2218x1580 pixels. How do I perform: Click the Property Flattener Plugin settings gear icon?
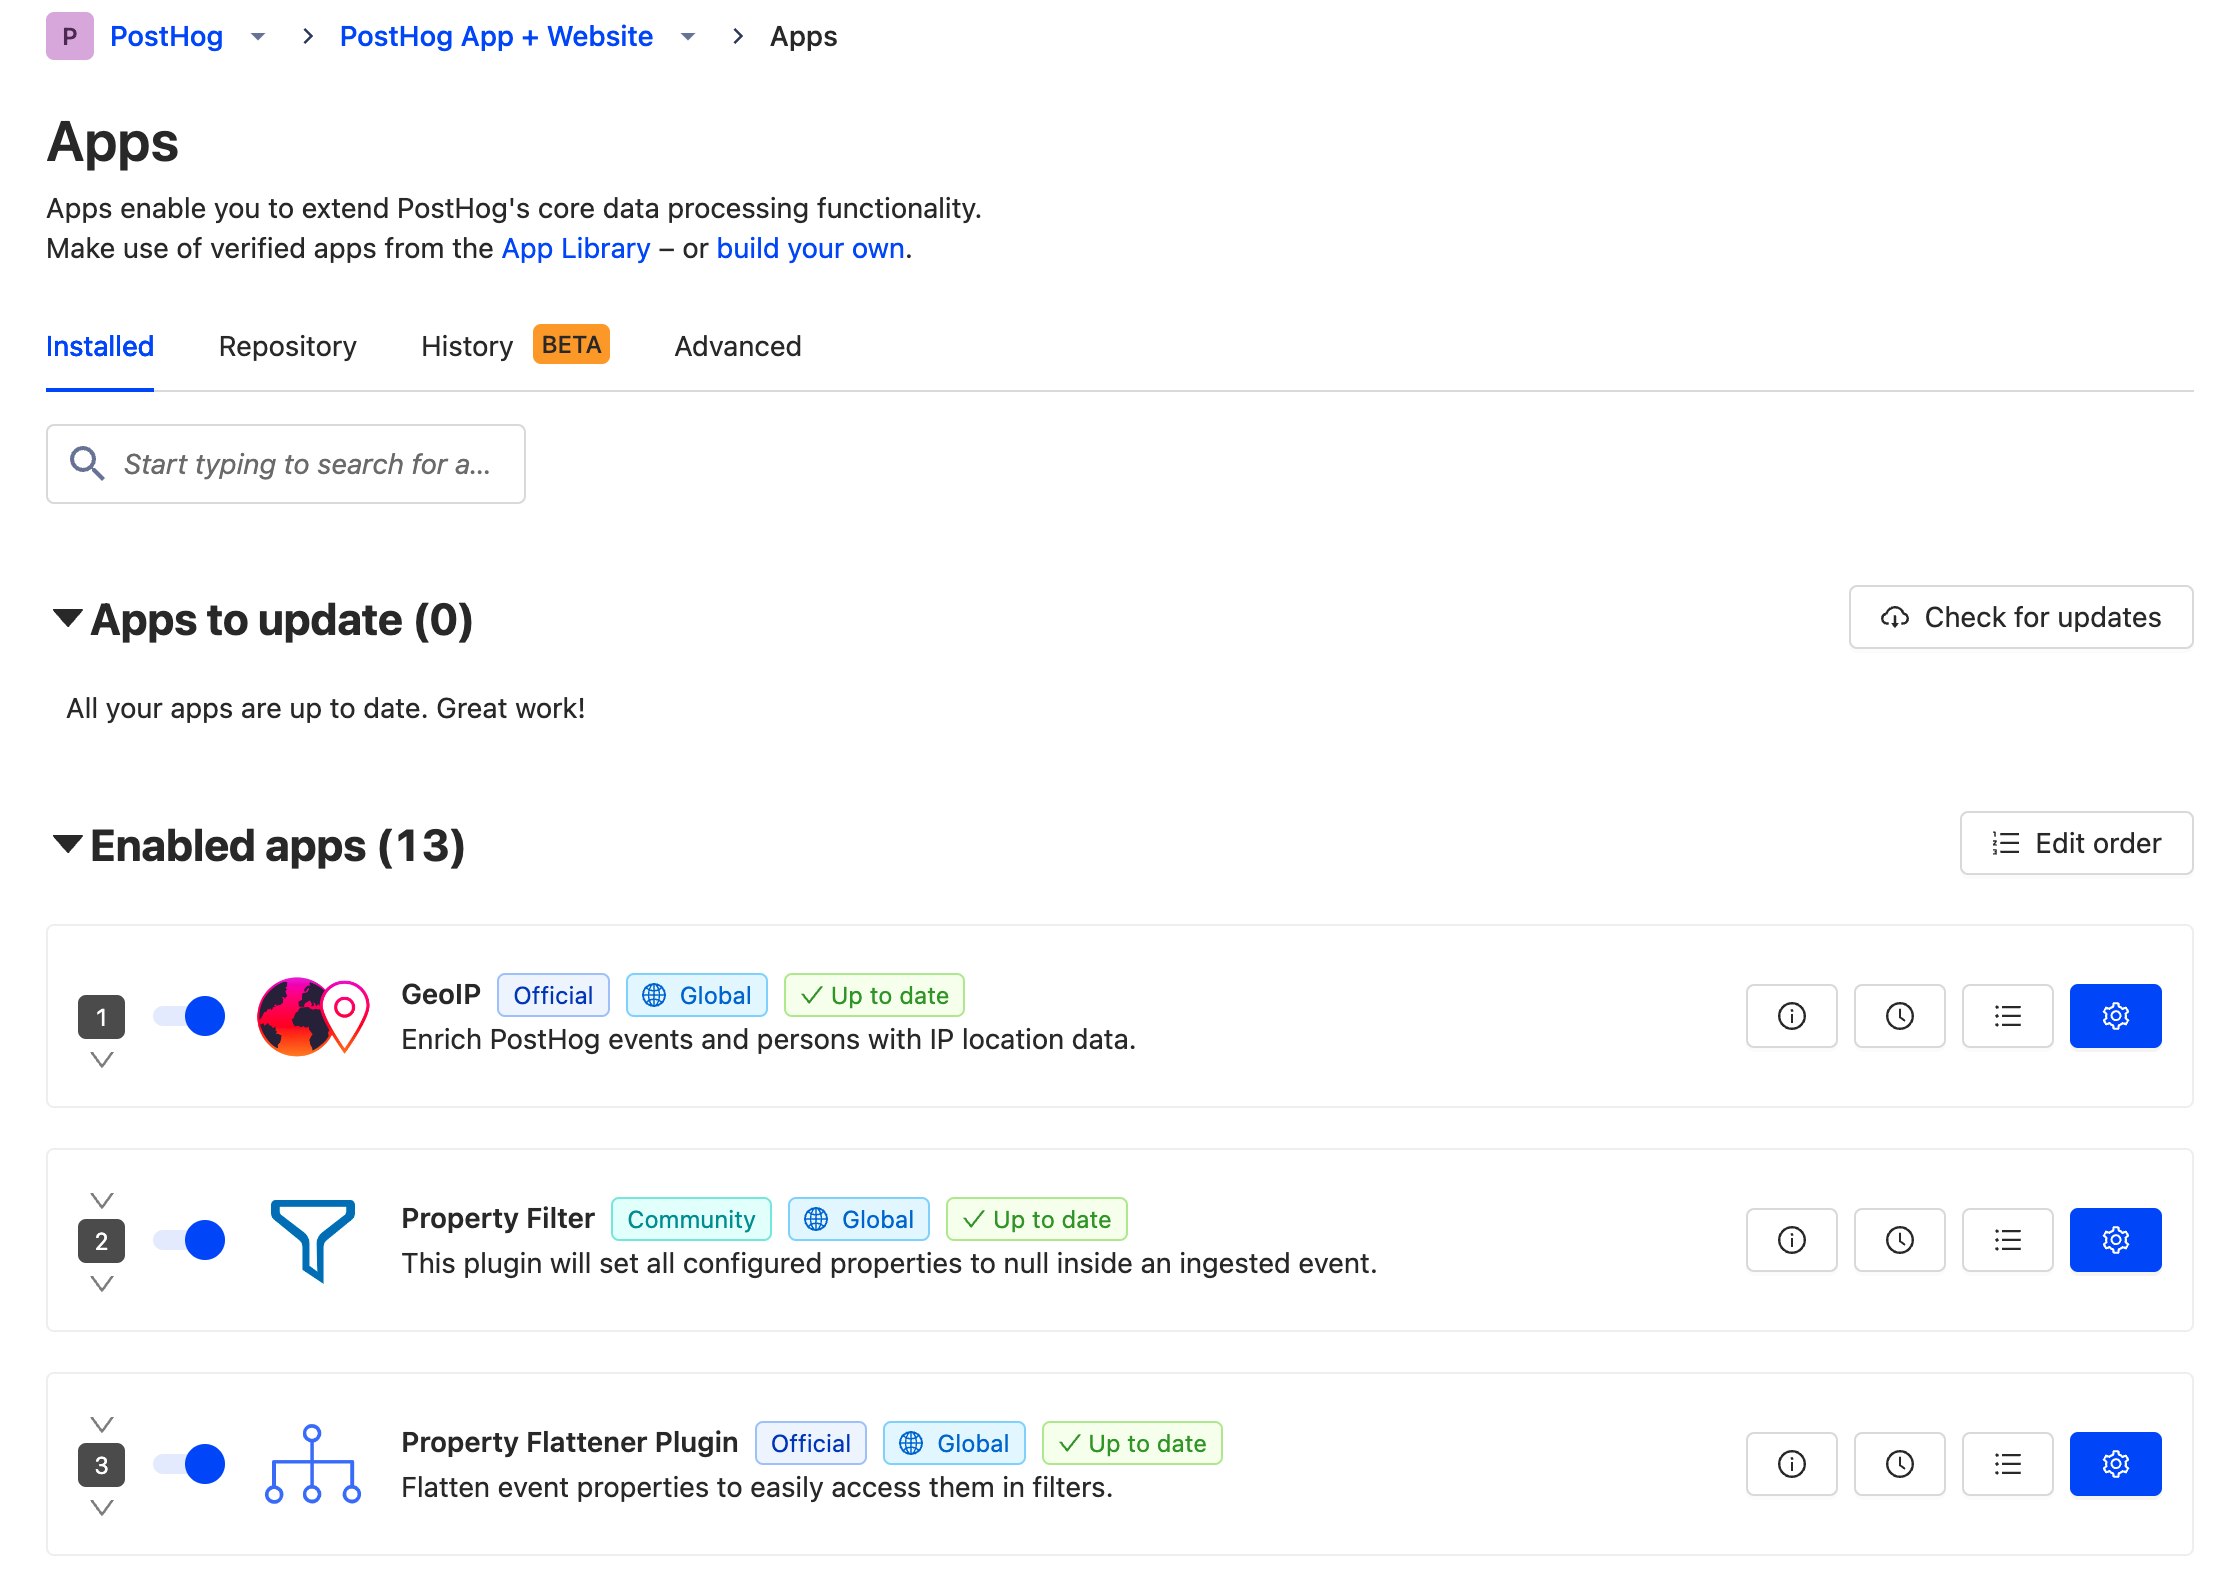click(x=2115, y=1464)
